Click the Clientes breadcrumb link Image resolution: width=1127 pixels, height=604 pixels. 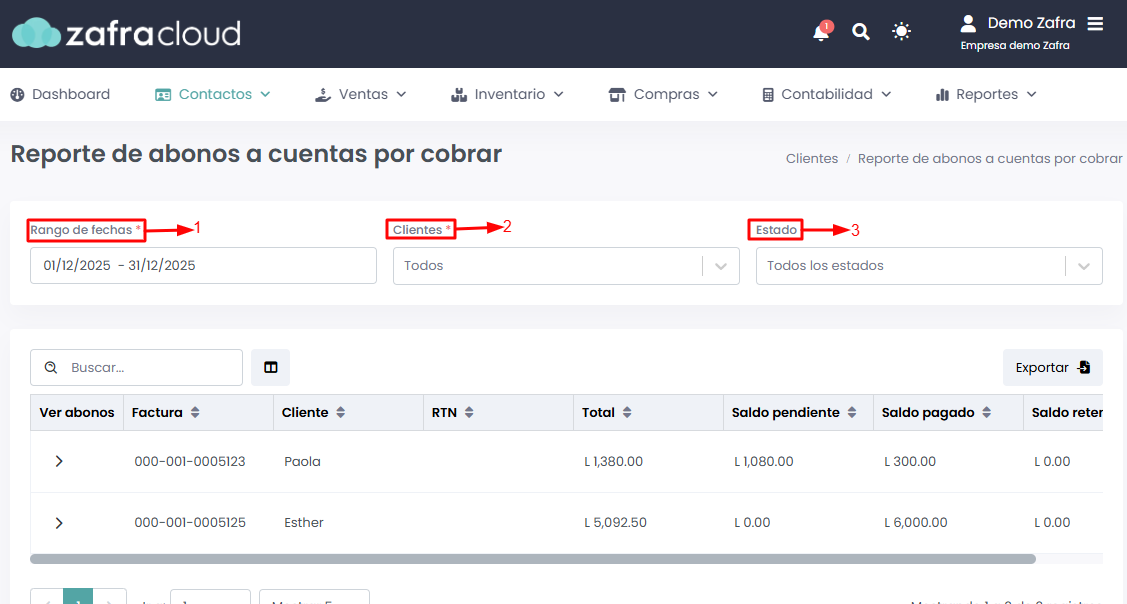811,159
